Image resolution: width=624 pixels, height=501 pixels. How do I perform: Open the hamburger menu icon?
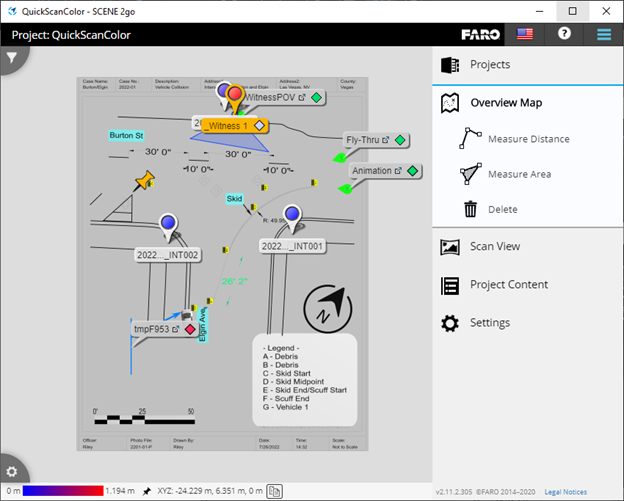point(604,35)
